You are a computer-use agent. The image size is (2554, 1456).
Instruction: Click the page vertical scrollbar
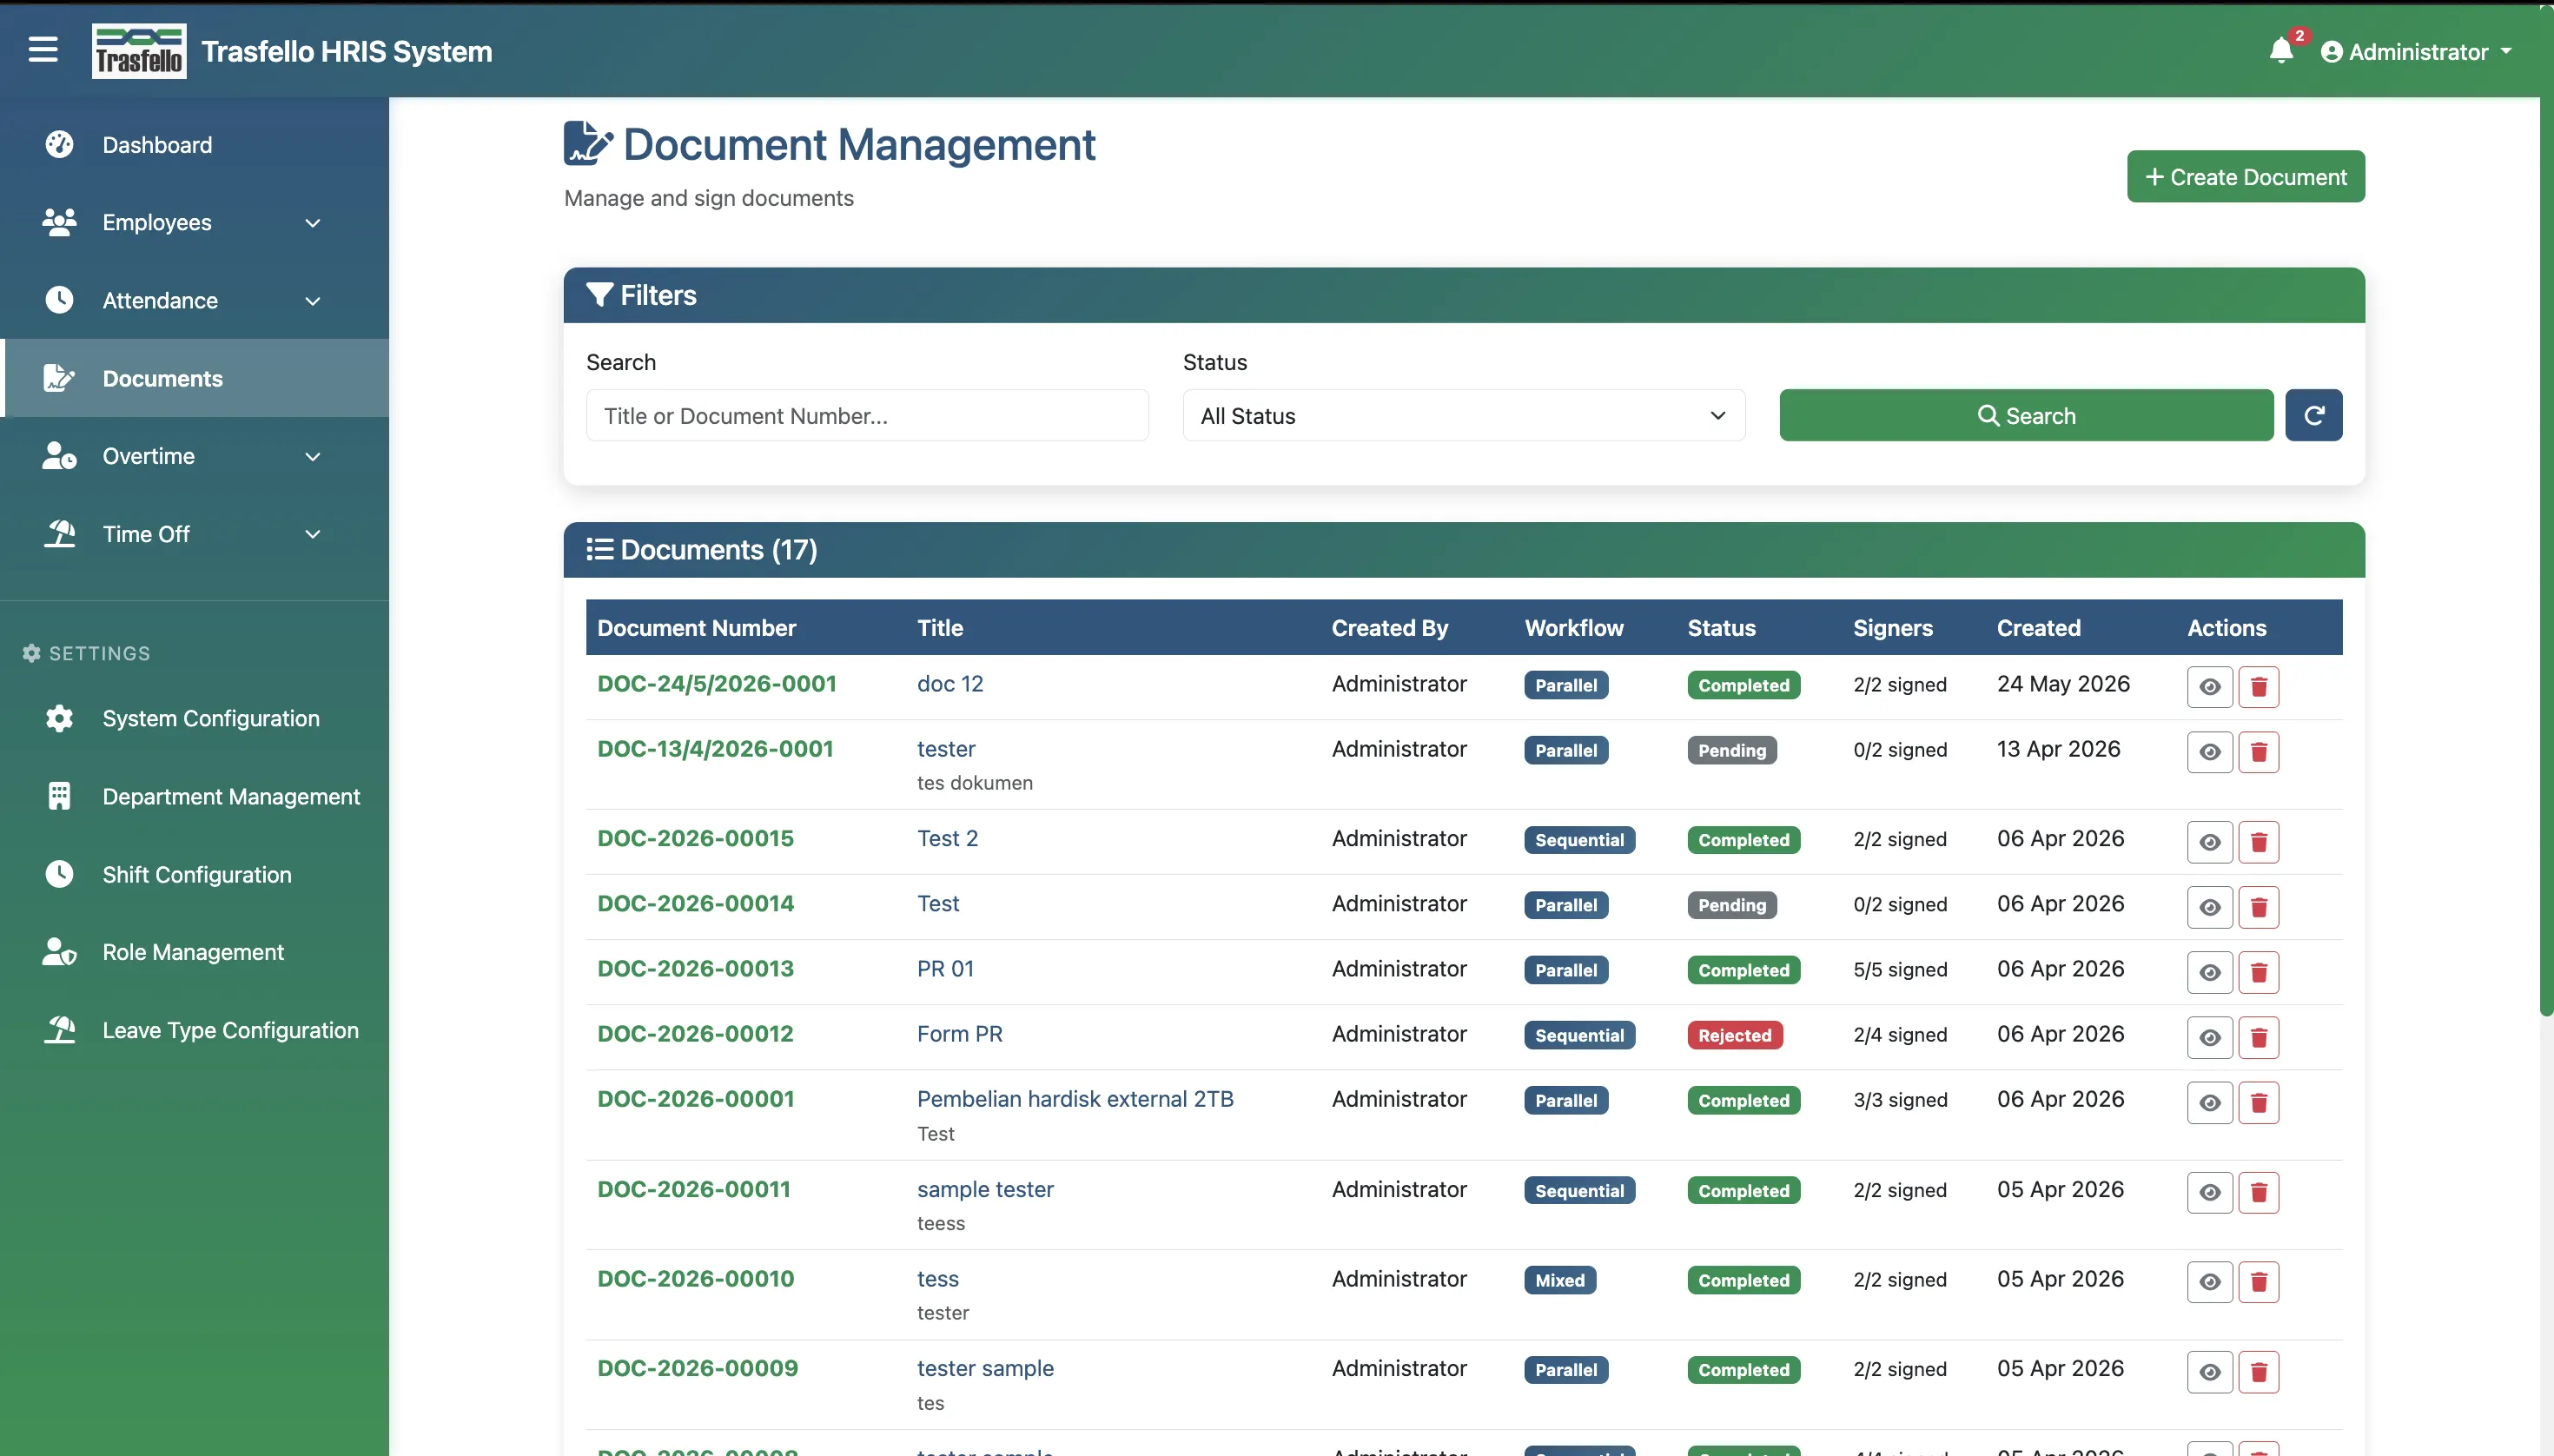click(x=2546, y=510)
